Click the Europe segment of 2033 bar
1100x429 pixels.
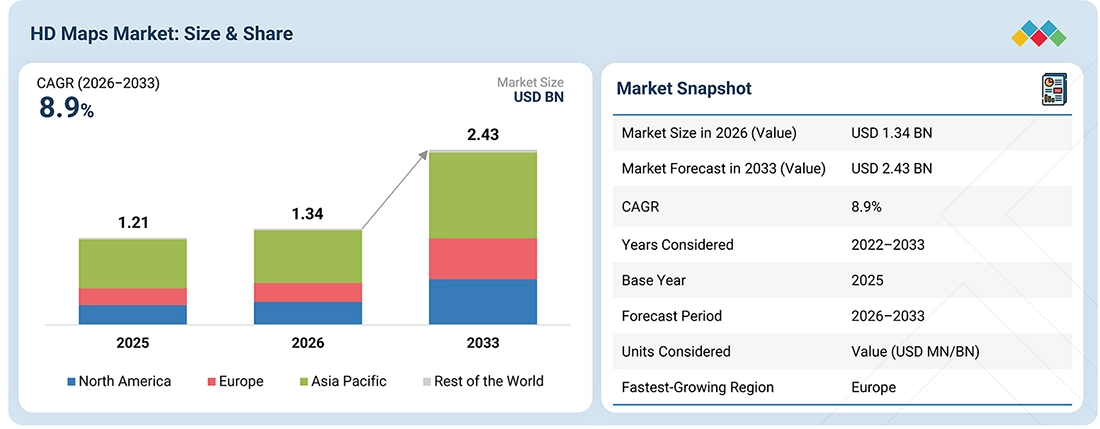coord(483,259)
